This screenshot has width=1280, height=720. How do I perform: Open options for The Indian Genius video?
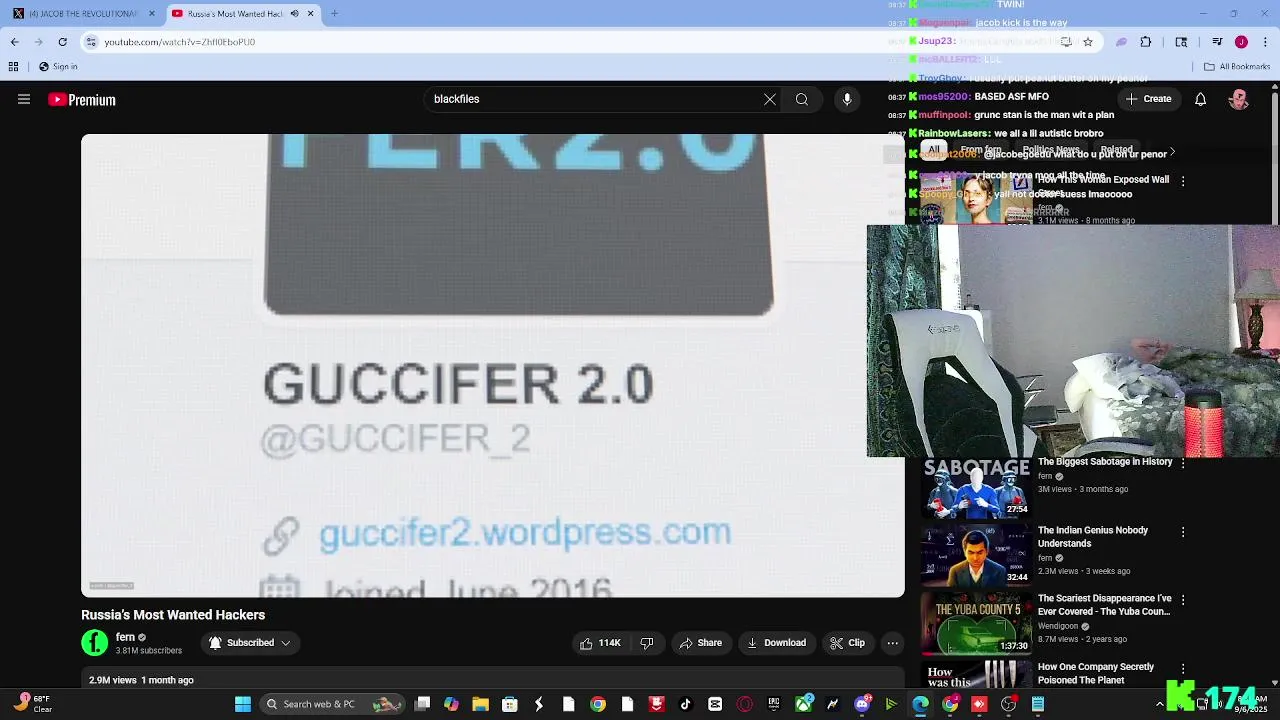(1183, 532)
